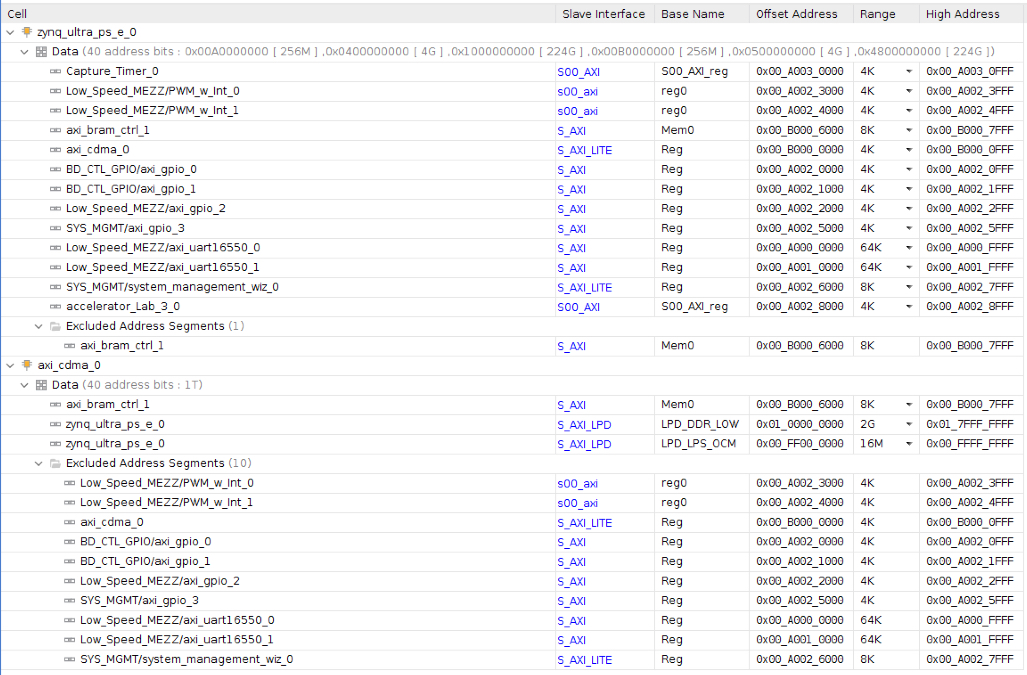Click the Slave Interface column header

pos(603,14)
